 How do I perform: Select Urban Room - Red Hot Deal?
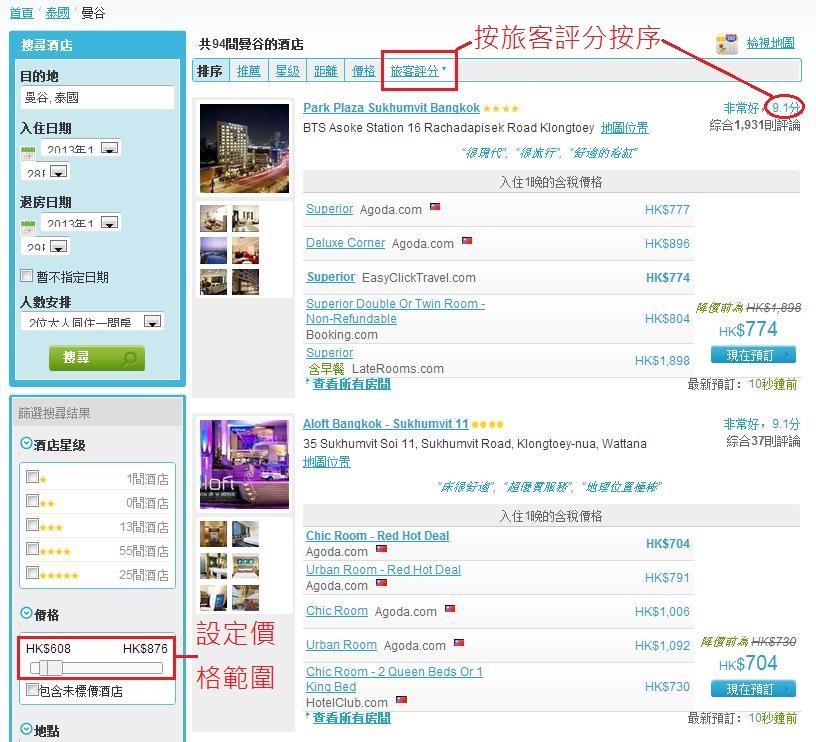tap(384, 570)
